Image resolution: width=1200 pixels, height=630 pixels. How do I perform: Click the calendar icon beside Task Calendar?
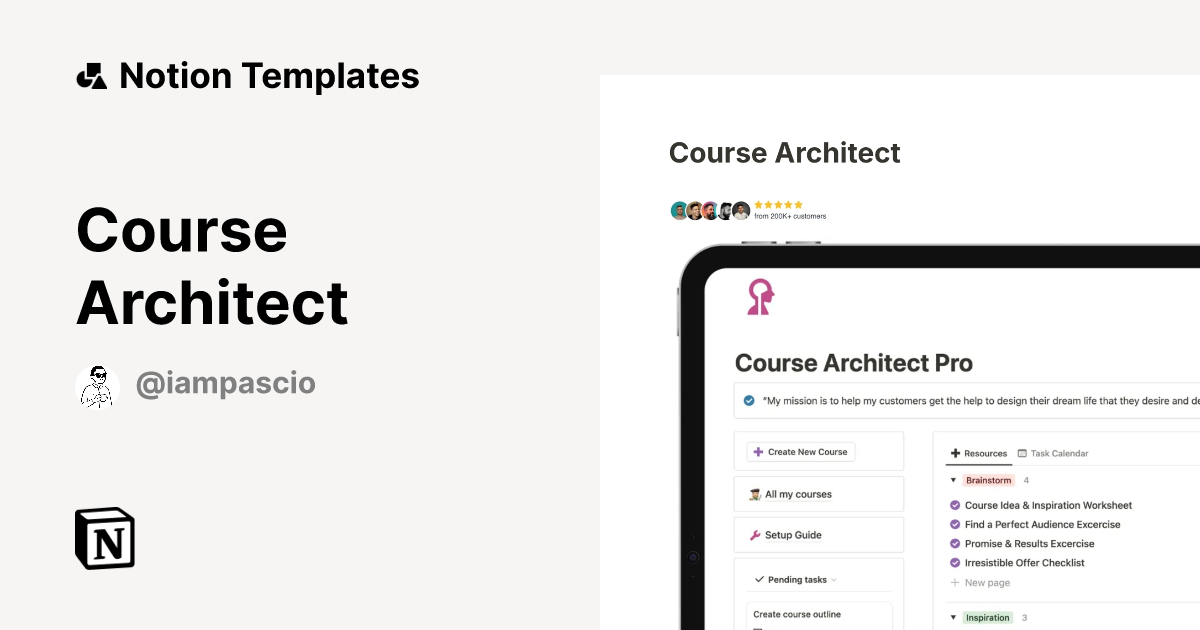click(1021, 453)
